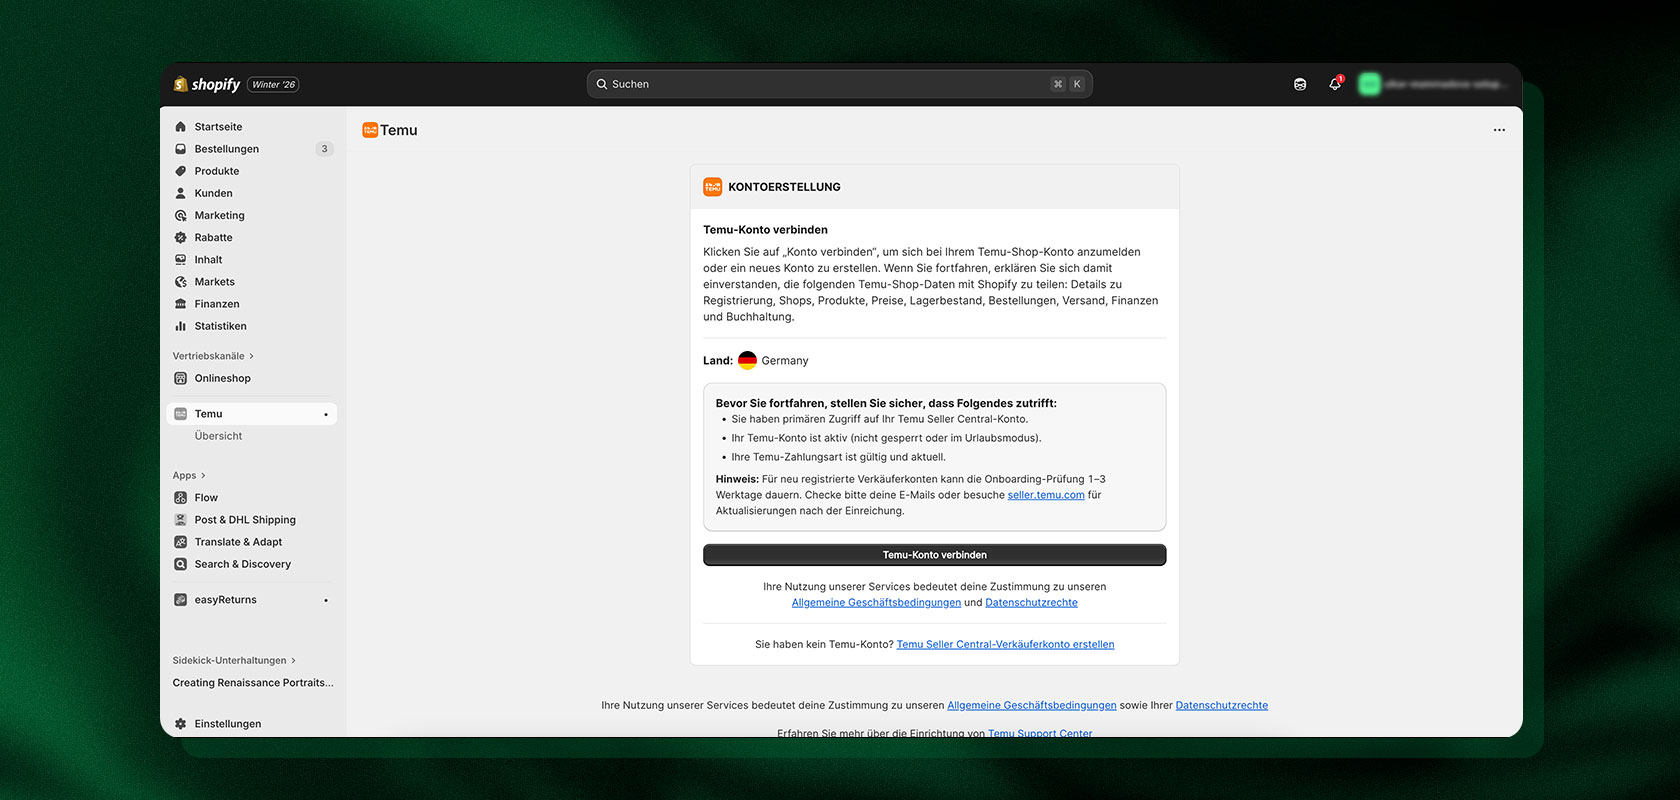This screenshot has width=1680, height=800.
Task: Click the Finanzen bank icon
Action: (x=181, y=304)
